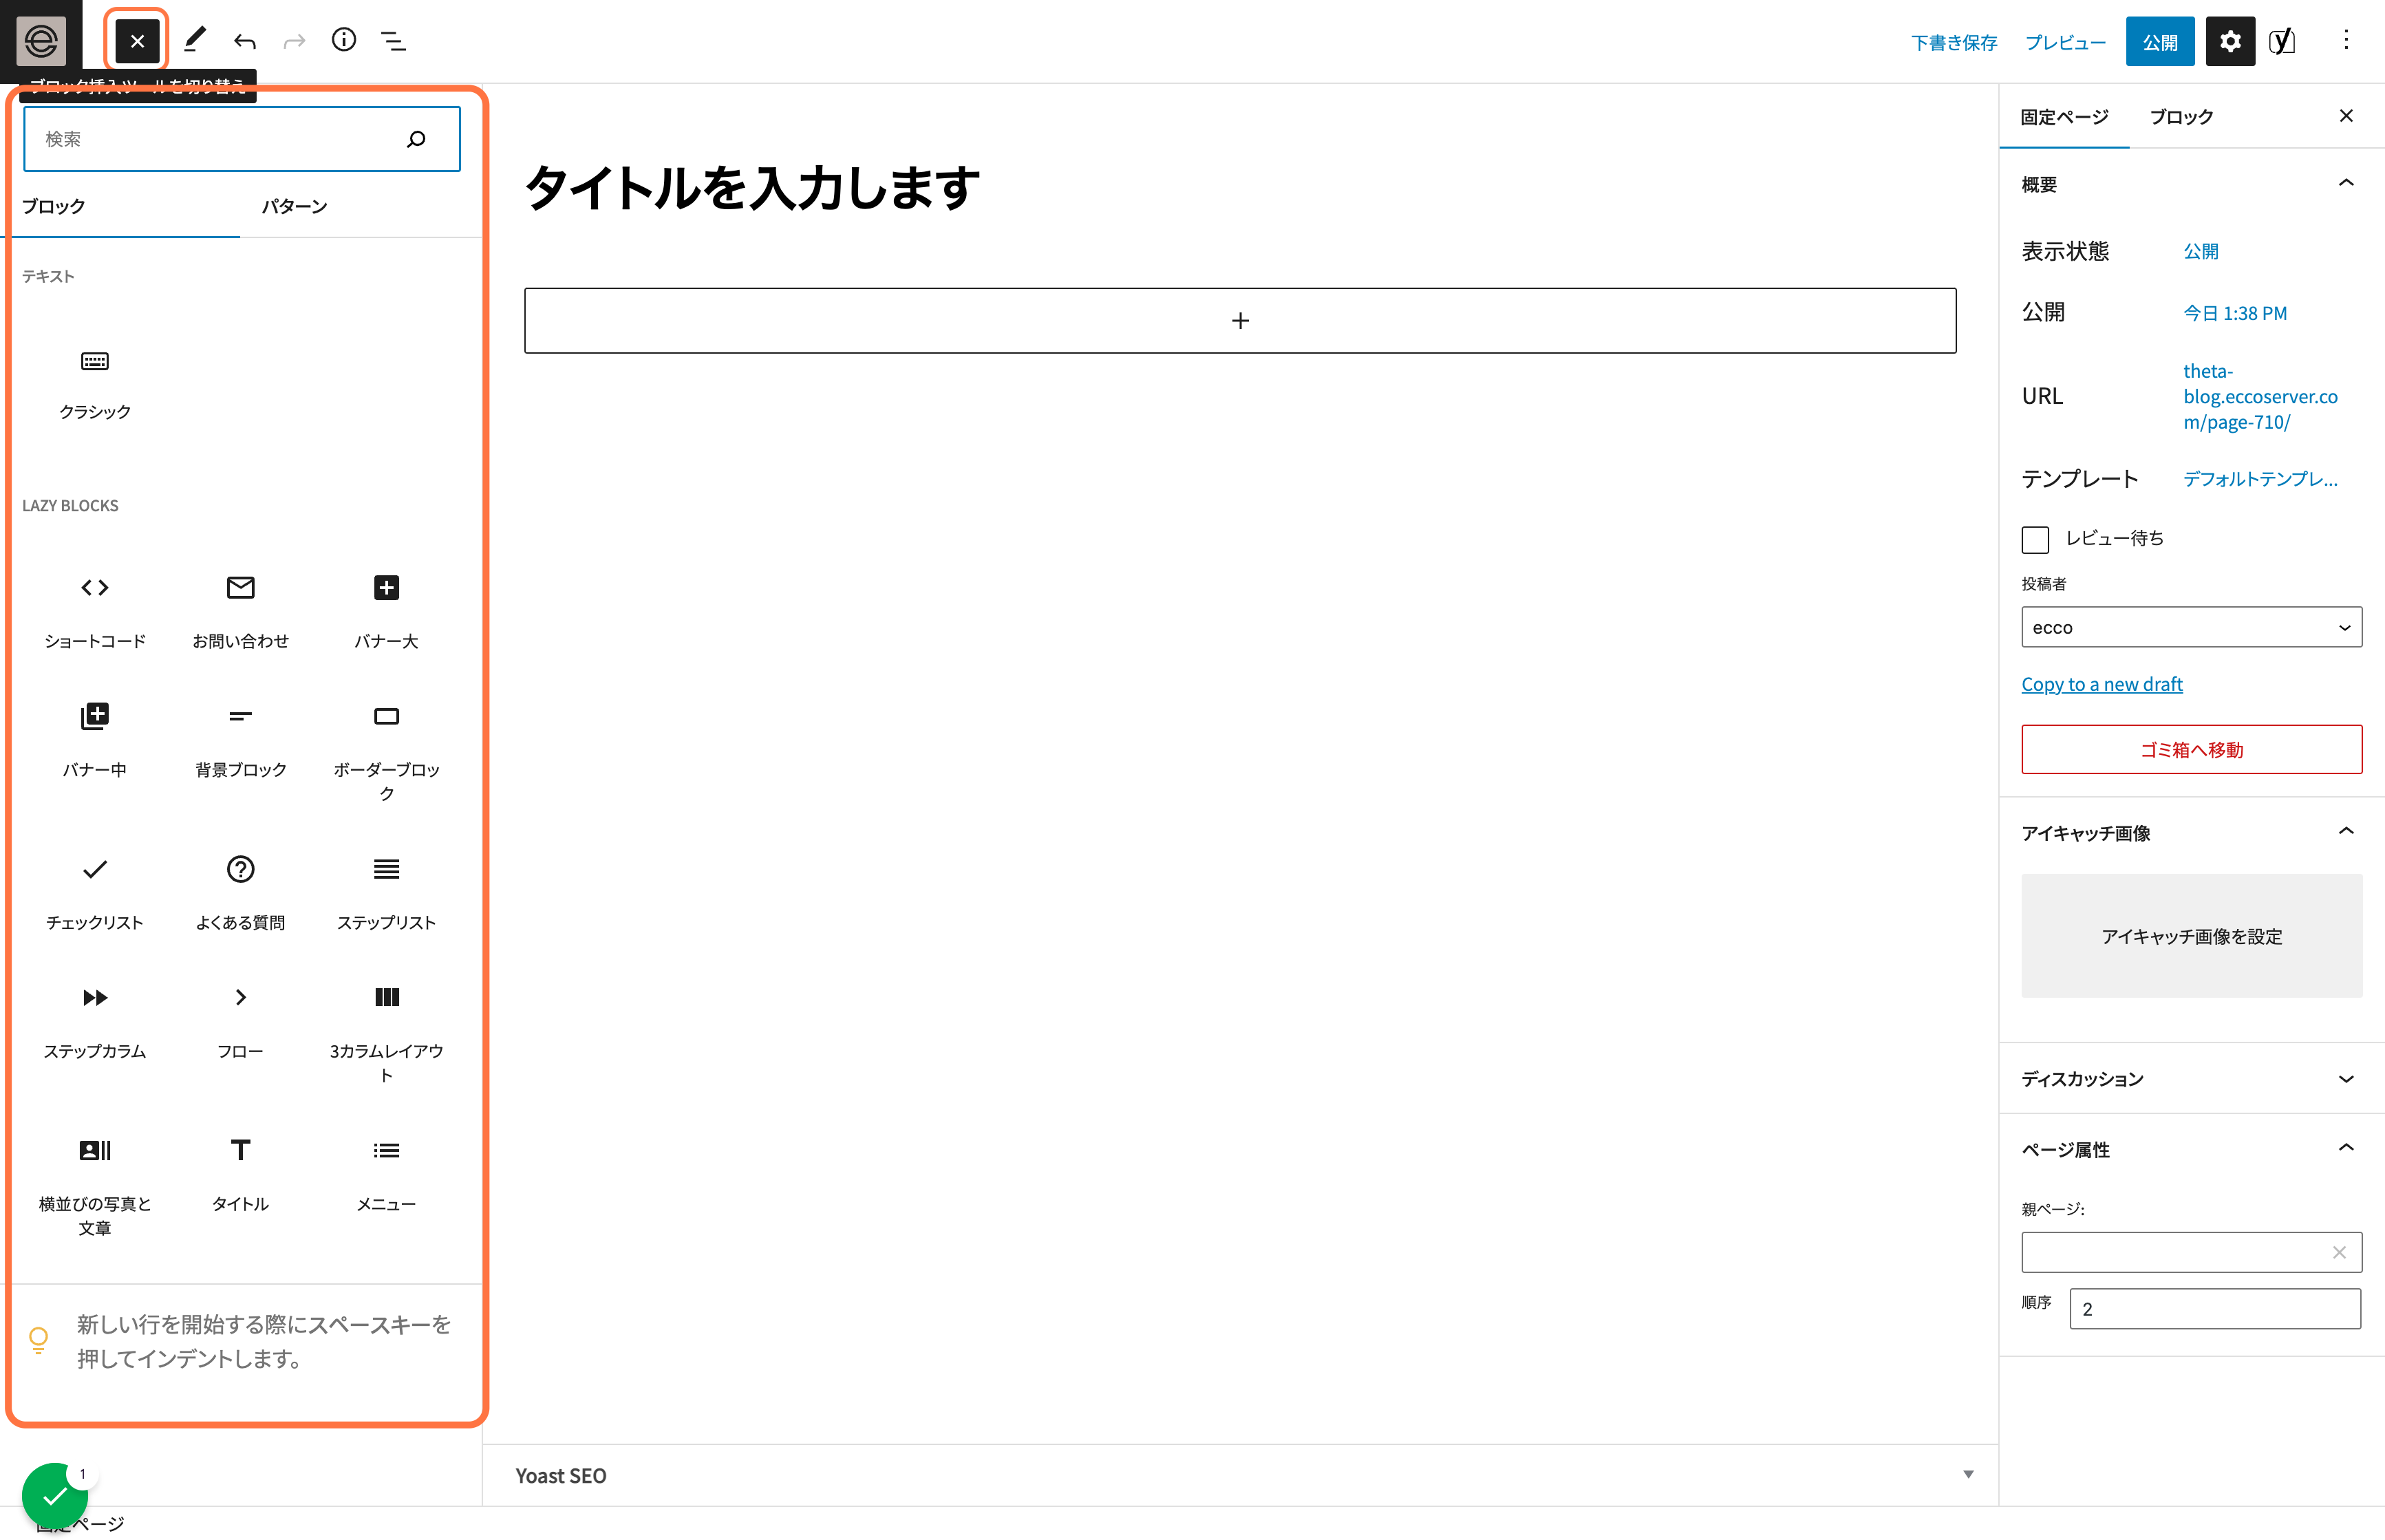
Task: Check the レビュー待ち checkbox
Action: (2035, 540)
